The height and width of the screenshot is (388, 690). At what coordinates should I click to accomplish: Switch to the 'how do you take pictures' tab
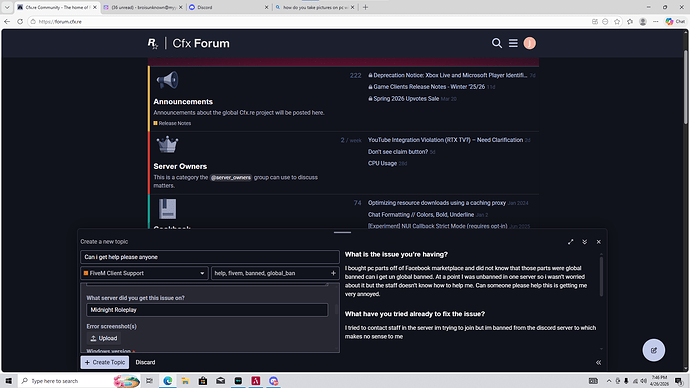(x=315, y=7)
